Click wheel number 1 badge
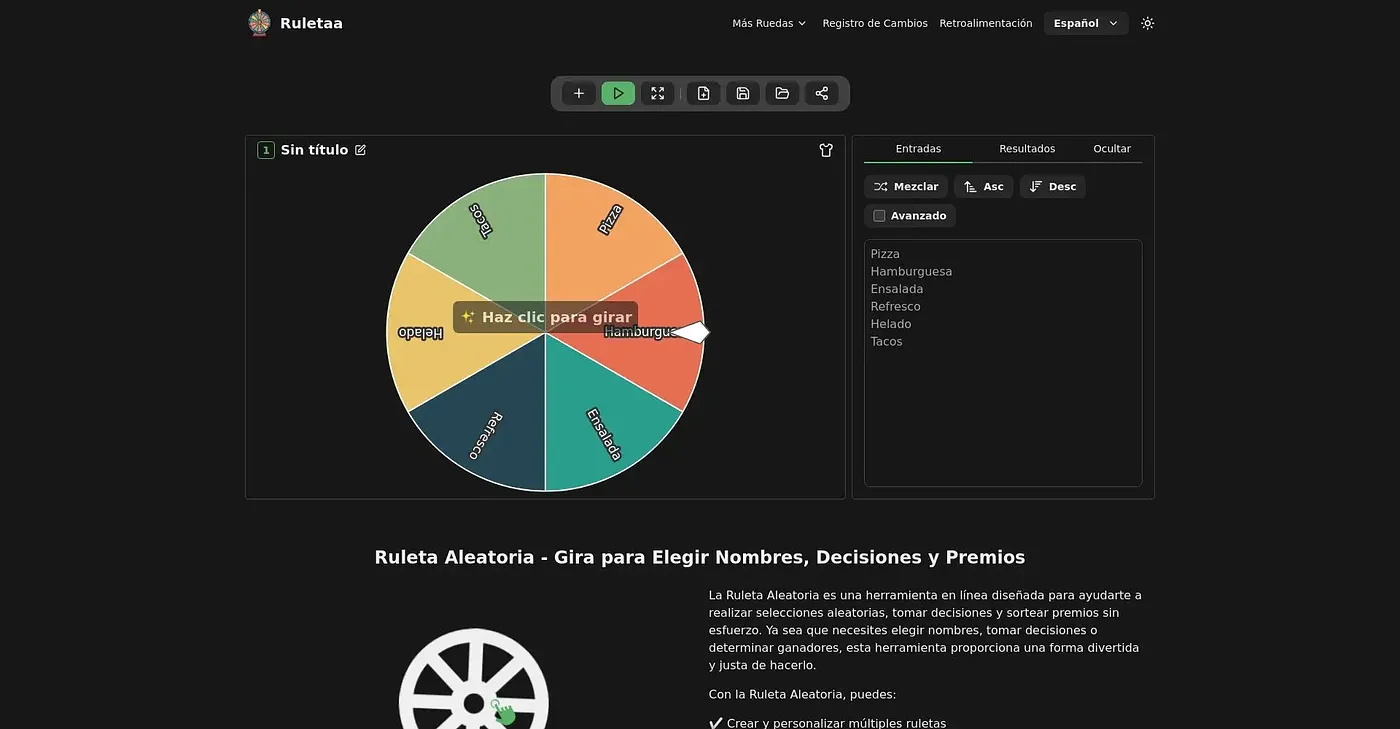The height and width of the screenshot is (729, 1400). 266,150
